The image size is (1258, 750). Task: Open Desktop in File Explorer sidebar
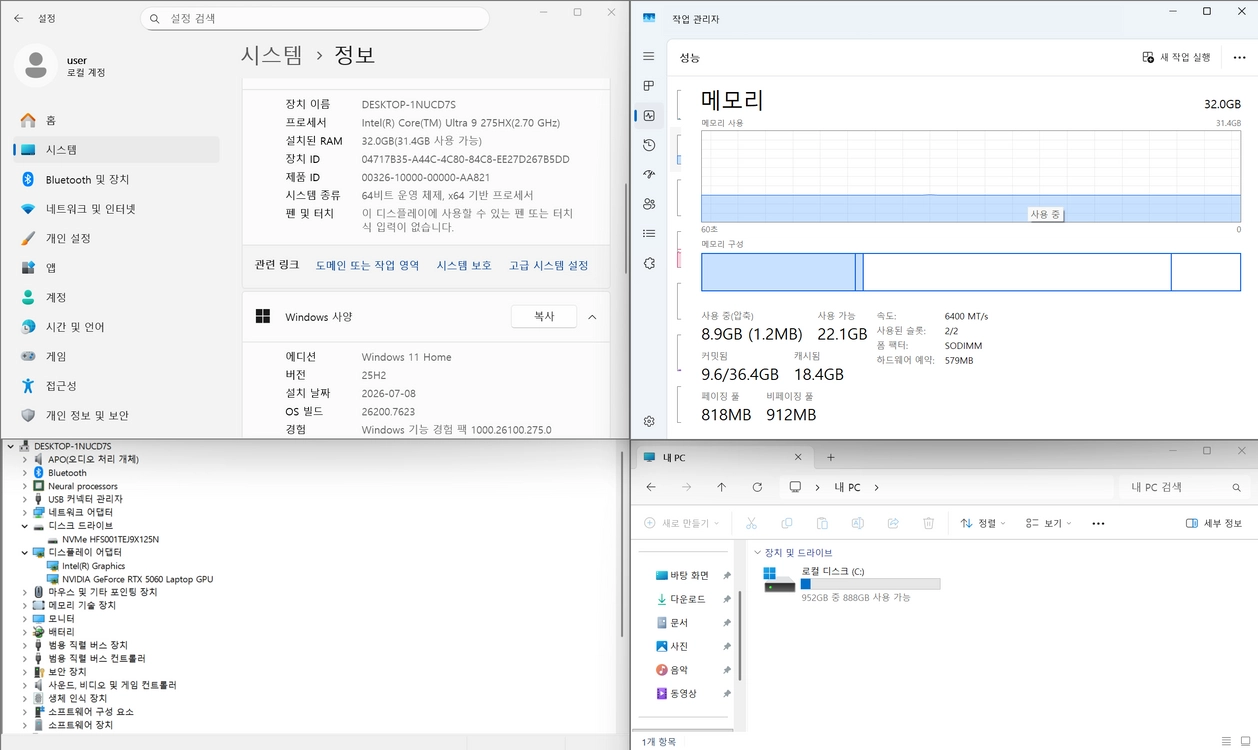click(691, 575)
